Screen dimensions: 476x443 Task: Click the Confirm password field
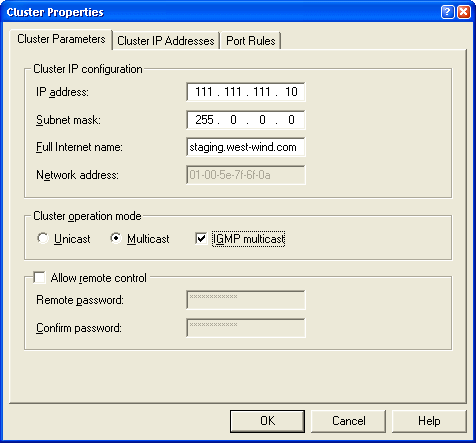point(246,328)
